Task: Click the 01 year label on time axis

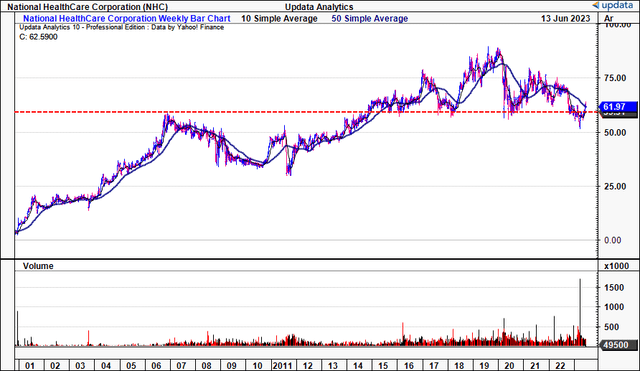Action: 30,365
